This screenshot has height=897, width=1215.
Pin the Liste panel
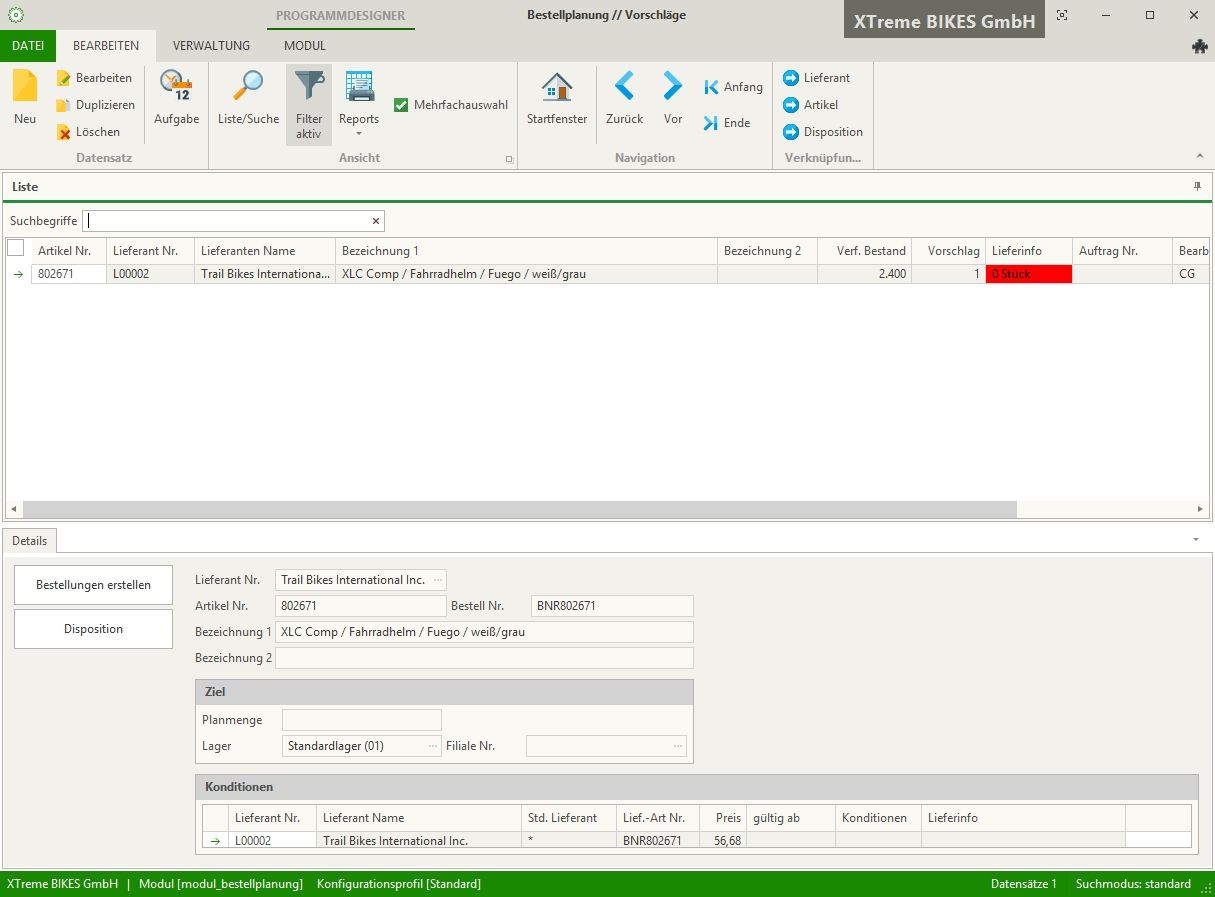pyautogui.click(x=1197, y=186)
